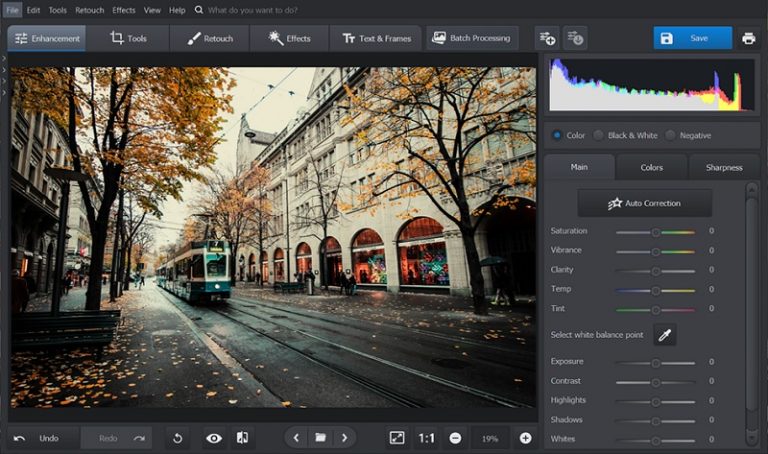Click the eyedropper white balance tool
768x454 pixels.
tap(665, 335)
